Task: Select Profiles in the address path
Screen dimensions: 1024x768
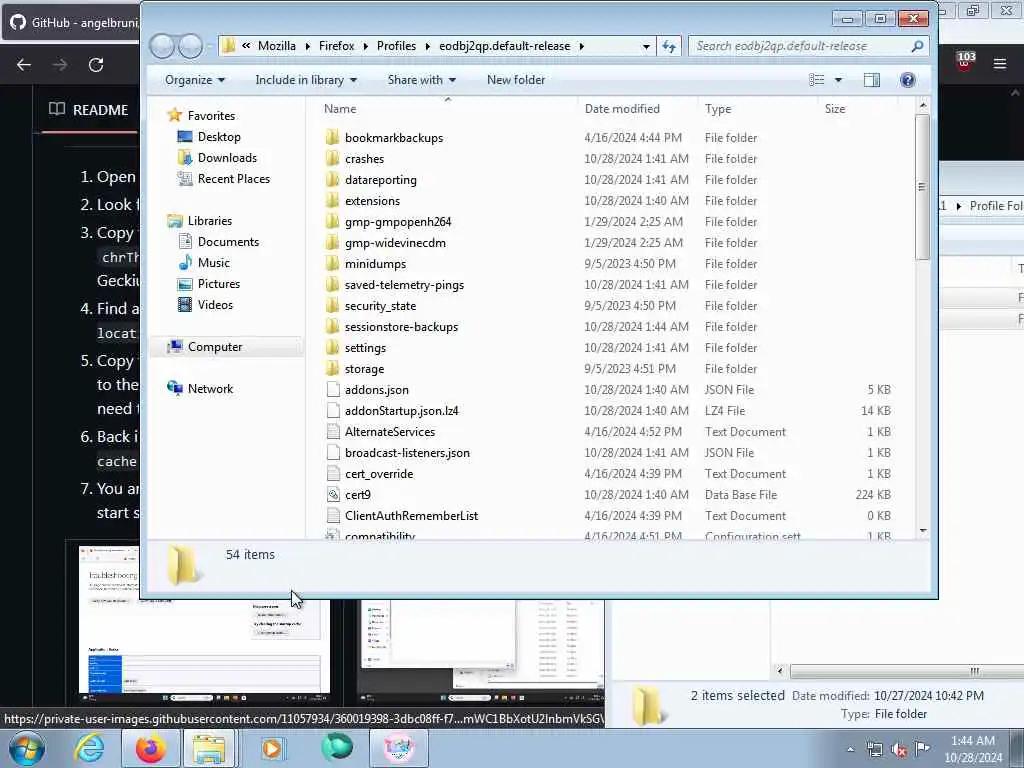Action: tap(396, 46)
